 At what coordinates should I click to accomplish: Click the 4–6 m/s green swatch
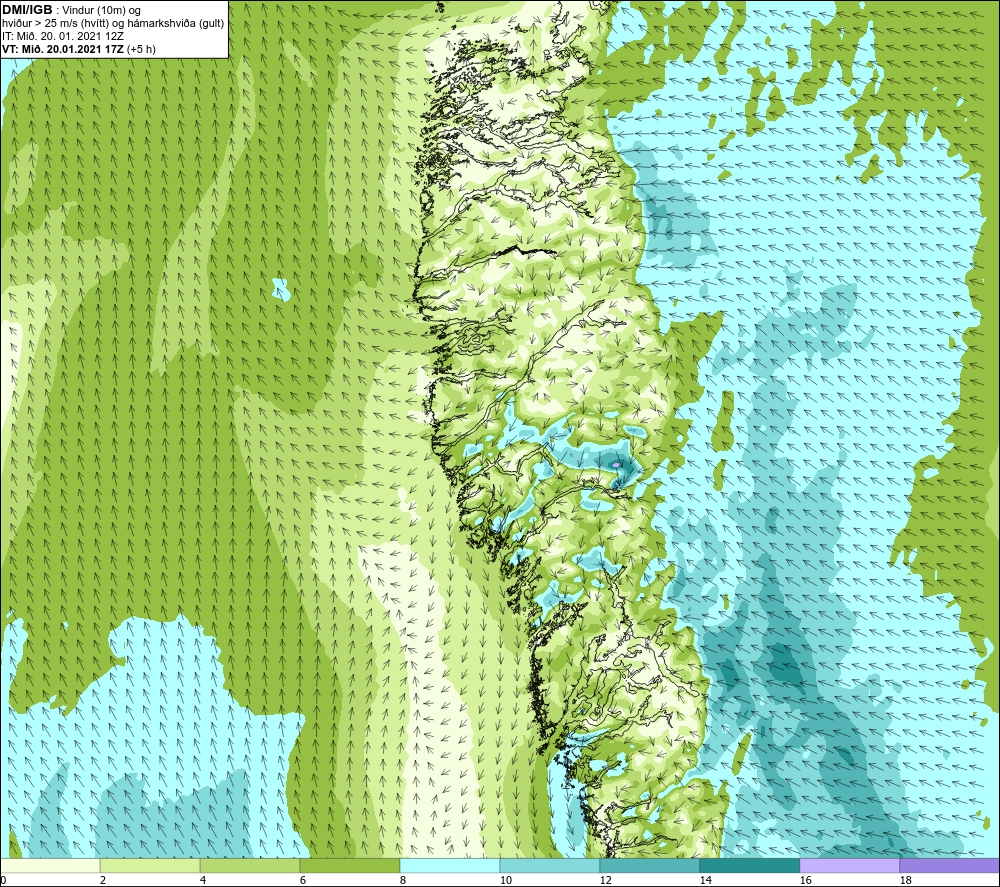(x=249, y=865)
